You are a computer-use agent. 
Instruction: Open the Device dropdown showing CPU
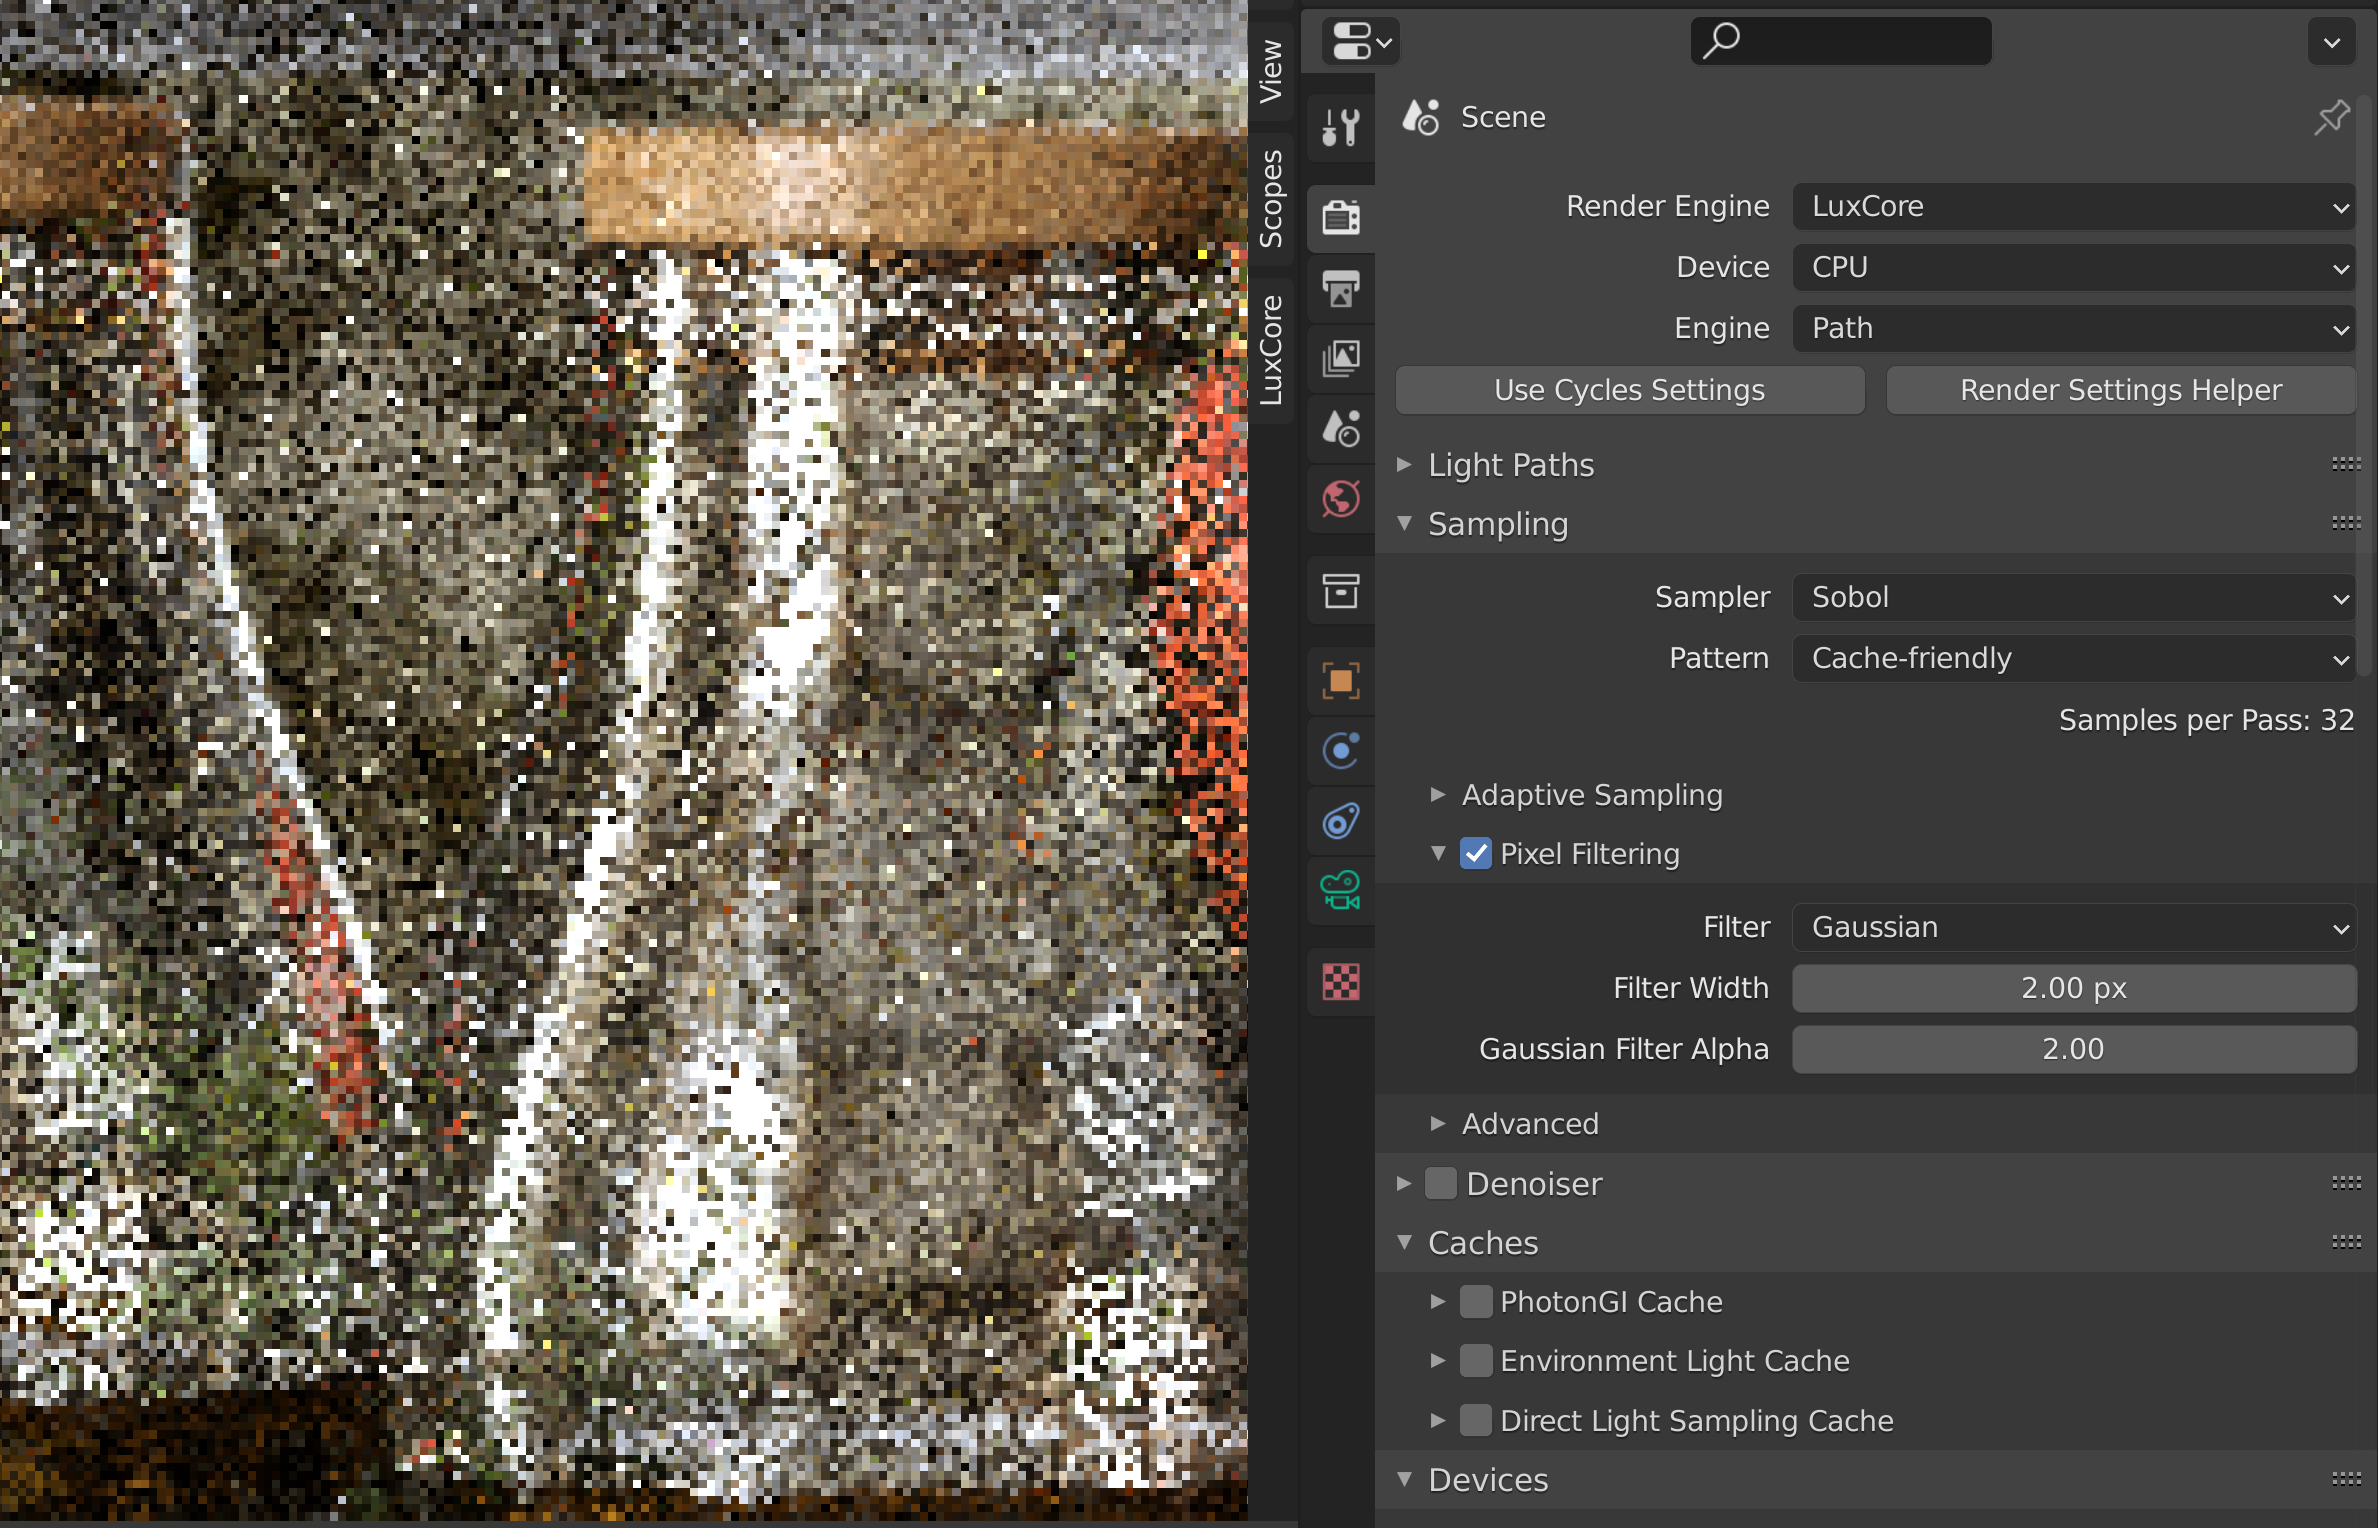2074,268
